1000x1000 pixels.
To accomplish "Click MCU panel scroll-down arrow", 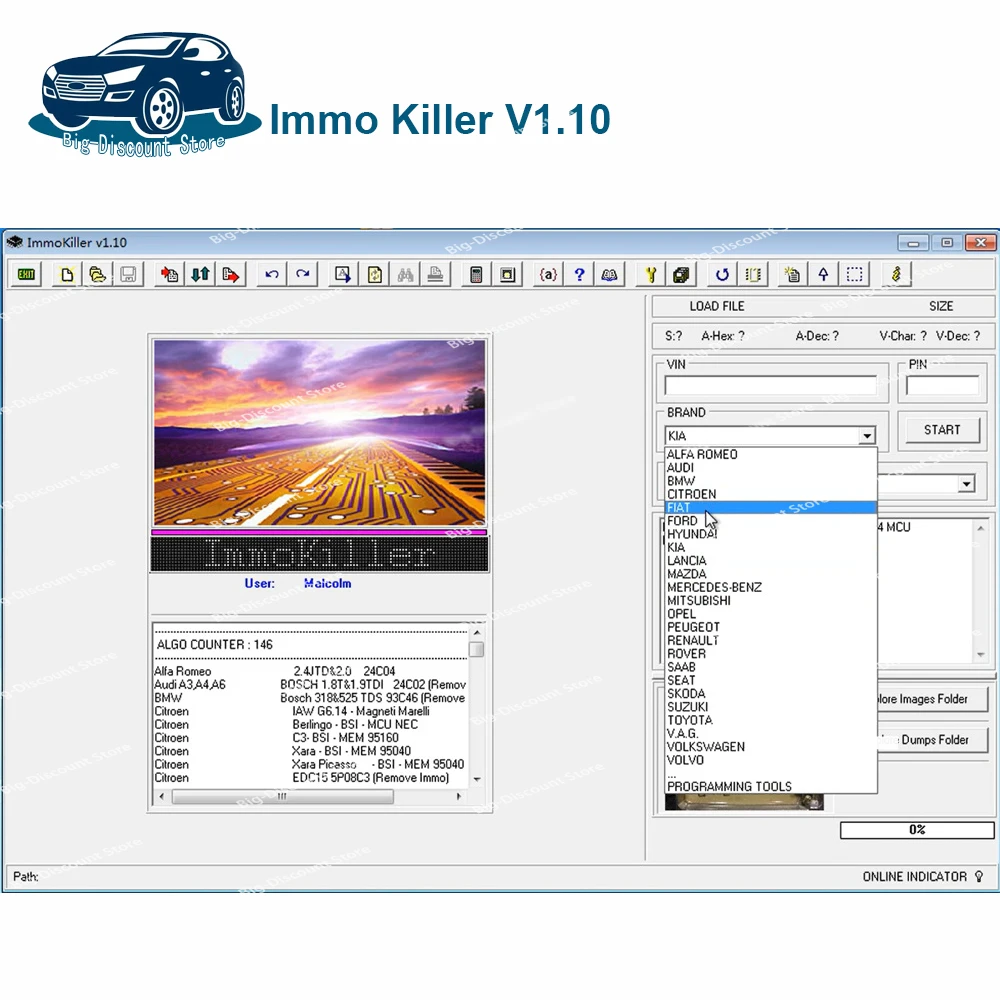I will pyautogui.click(x=981, y=655).
